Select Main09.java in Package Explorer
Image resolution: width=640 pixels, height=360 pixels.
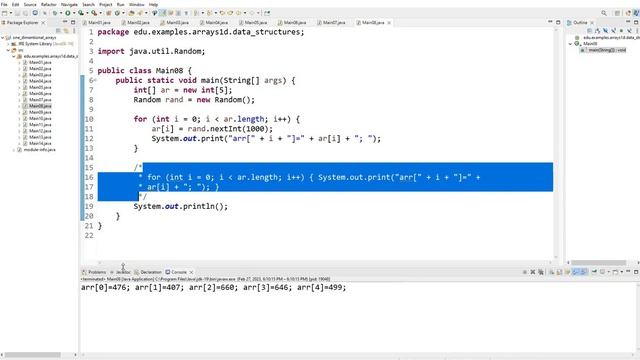pos(40,112)
